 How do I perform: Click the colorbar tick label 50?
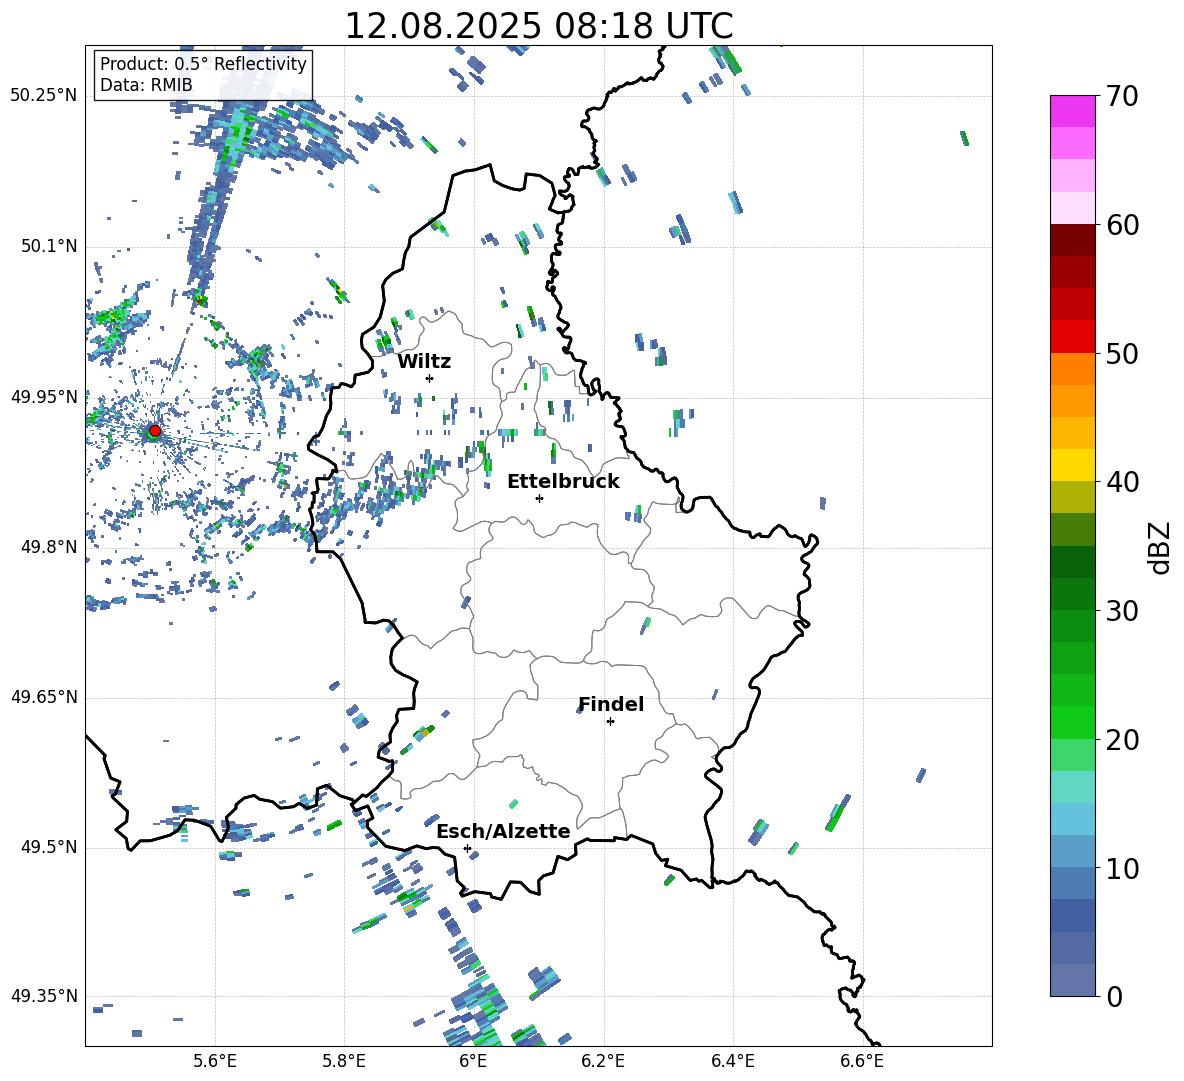(1121, 353)
